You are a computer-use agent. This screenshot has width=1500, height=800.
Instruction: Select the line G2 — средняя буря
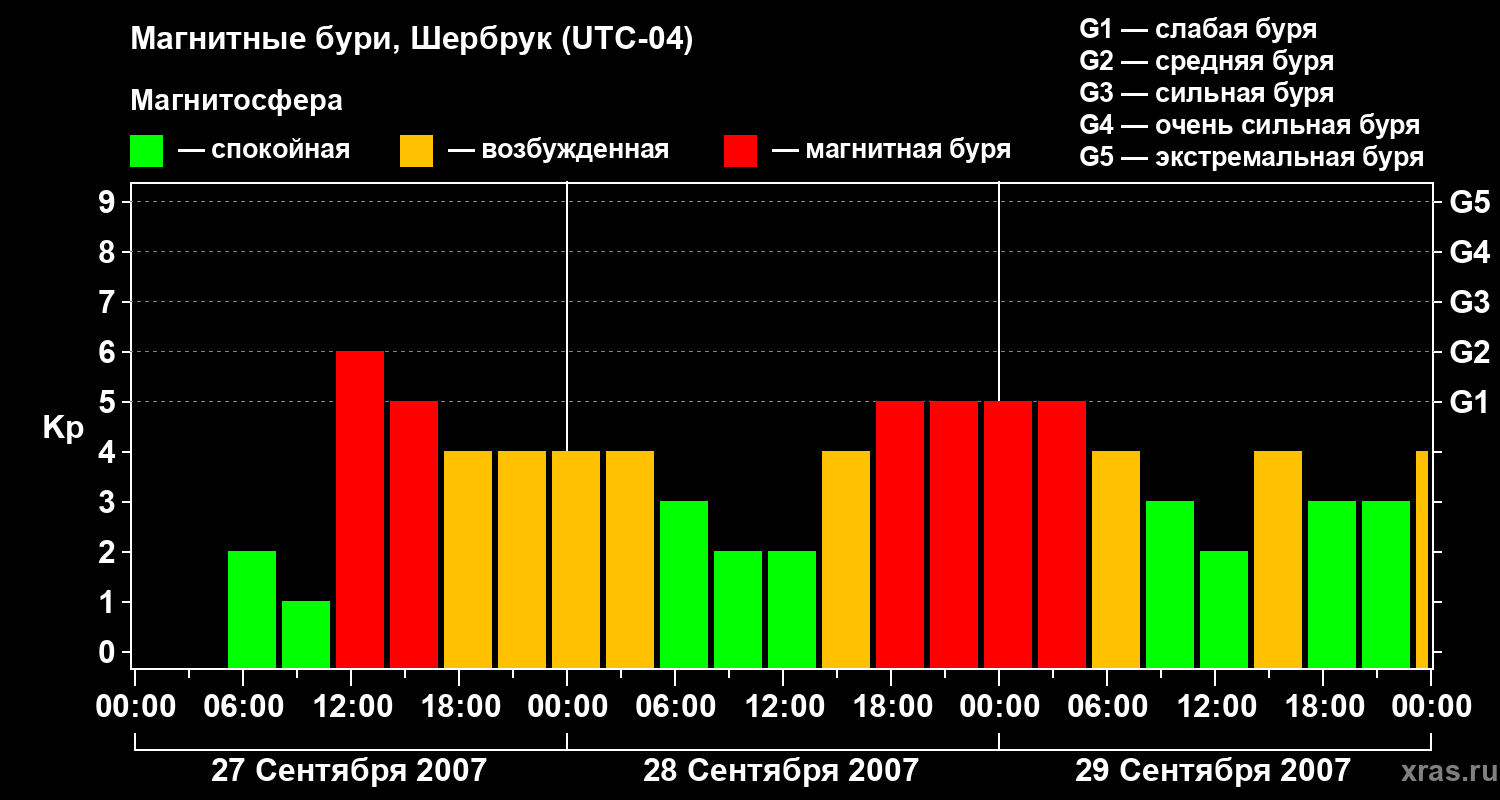click(x=1206, y=61)
